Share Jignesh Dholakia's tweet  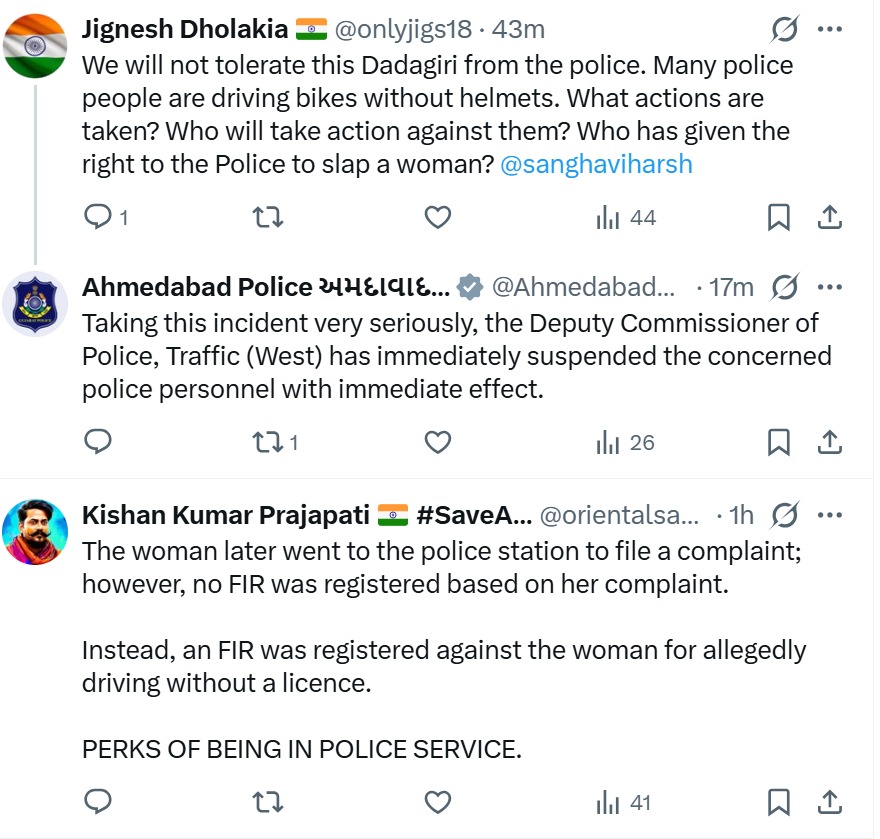tap(829, 217)
